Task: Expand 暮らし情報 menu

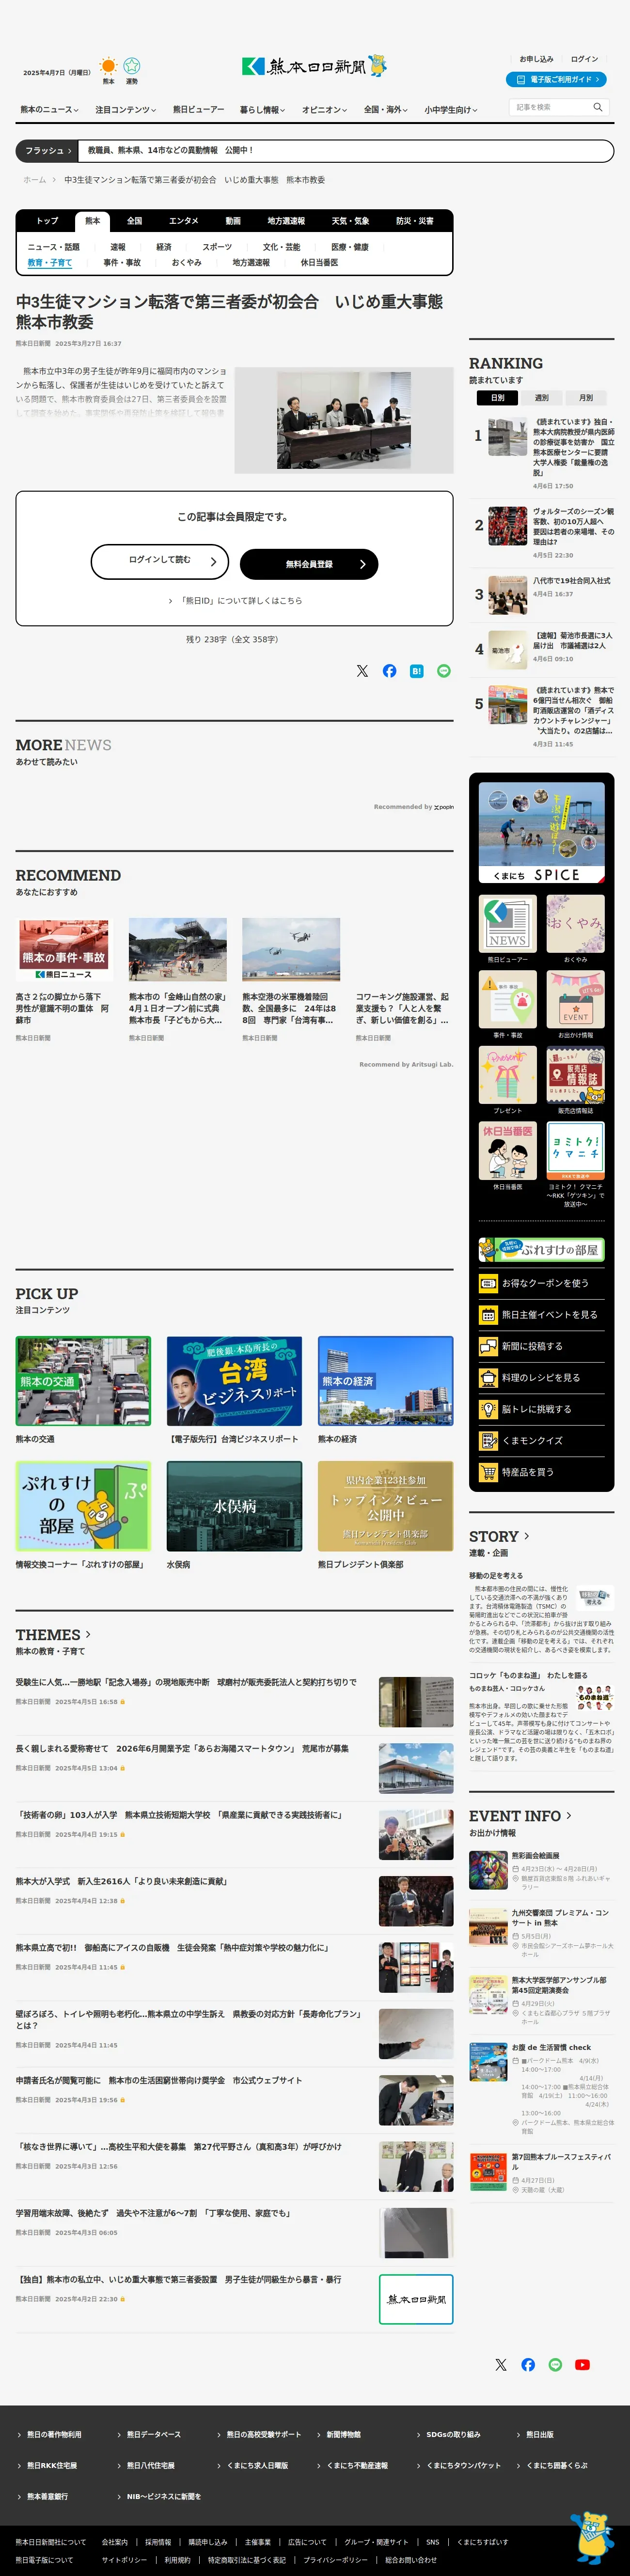Action: pyautogui.click(x=262, y=110)
